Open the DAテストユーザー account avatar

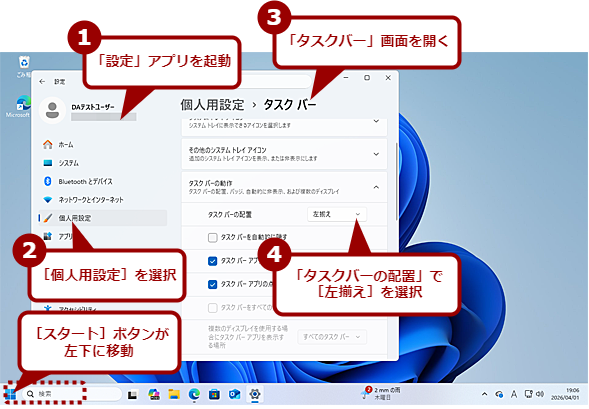point(52,110)
